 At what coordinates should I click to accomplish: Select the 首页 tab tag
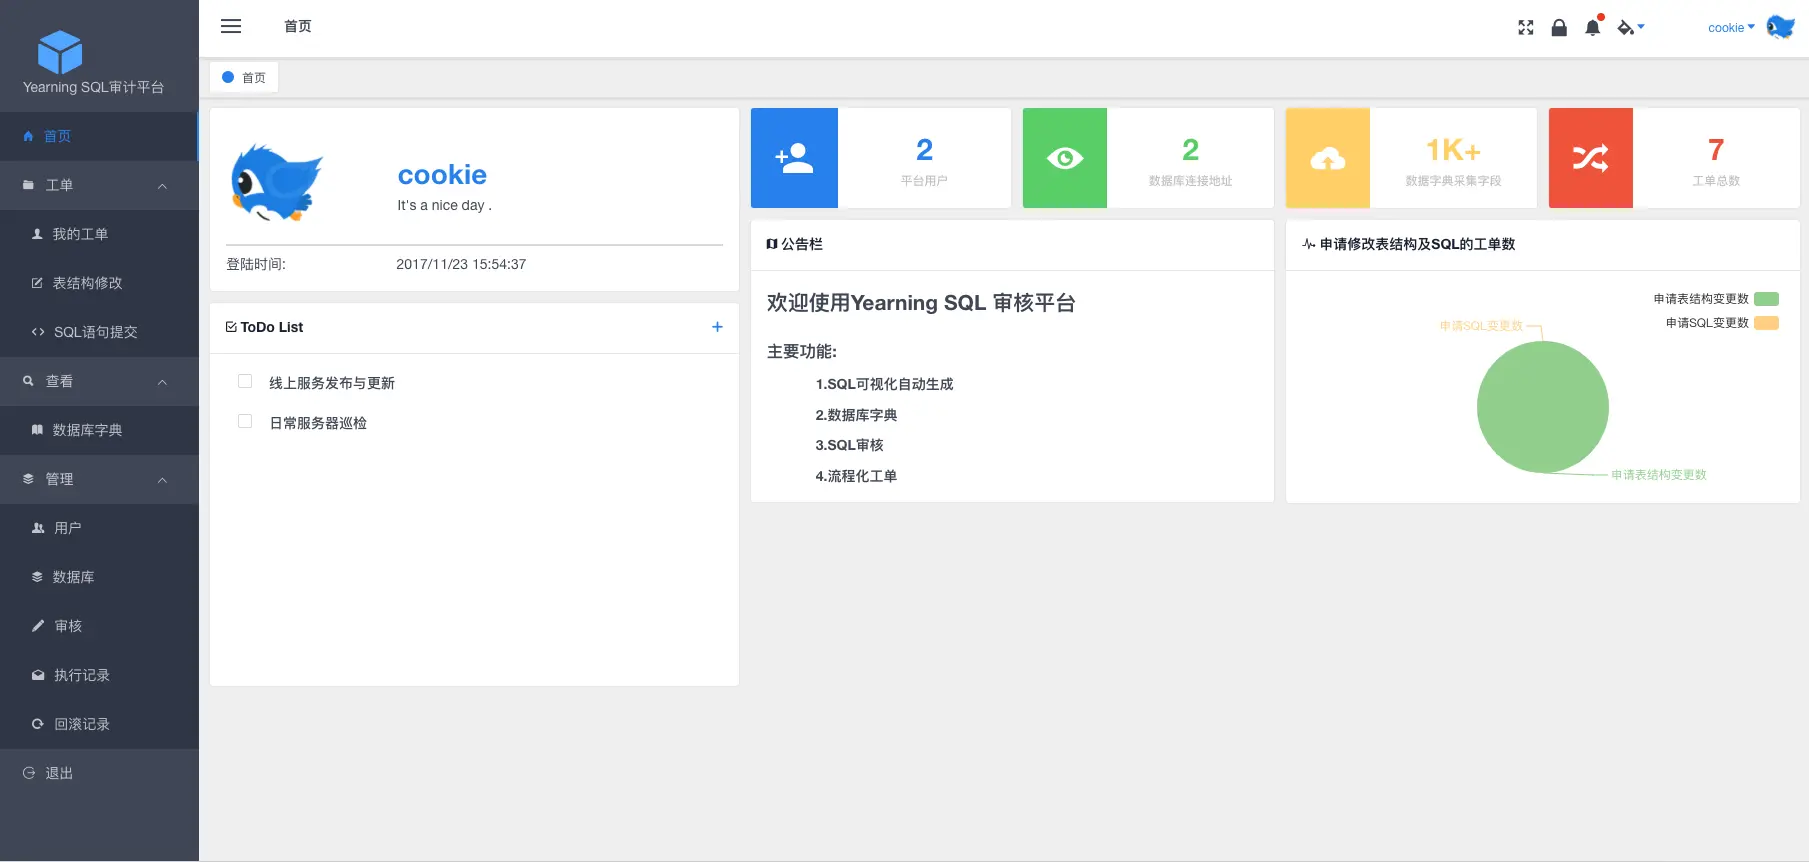coord(244,77)
